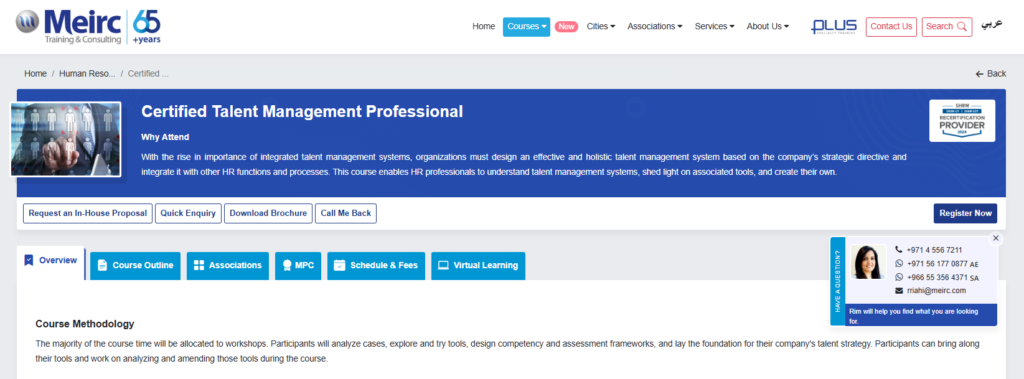Click the phone icon beside +971 4 556 7211
1024x379 pixels.
(899, 250)
